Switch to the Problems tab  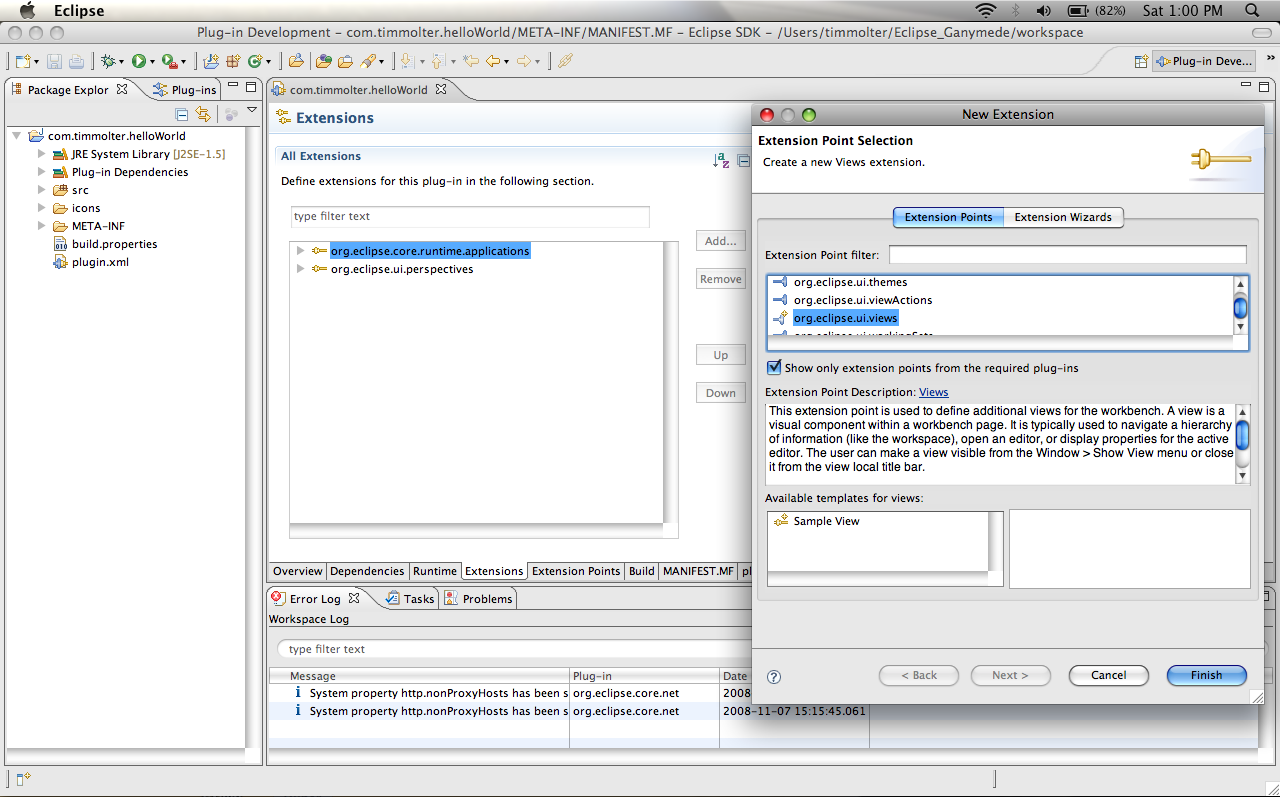coord(478,599)
